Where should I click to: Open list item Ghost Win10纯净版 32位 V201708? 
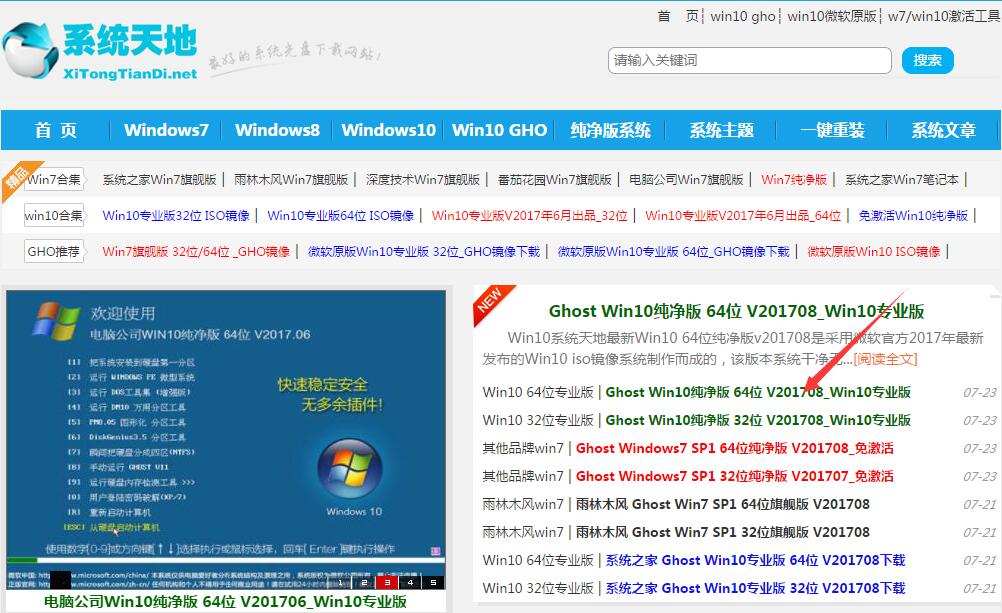coord(758,420)
